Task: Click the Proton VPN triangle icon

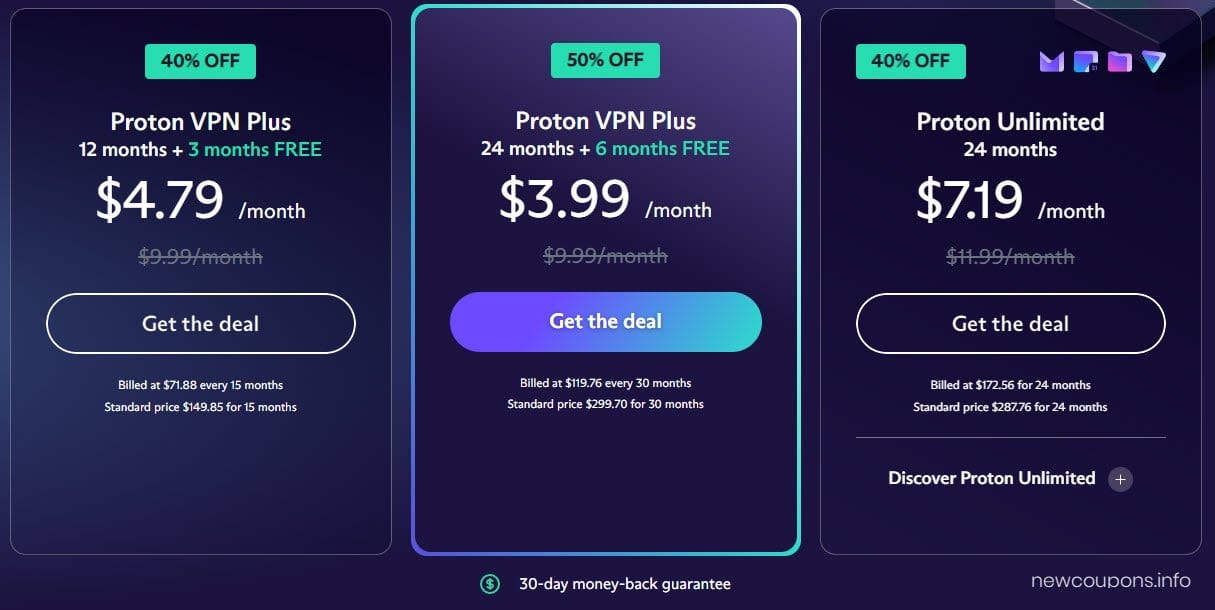Action: point(1153,61)
